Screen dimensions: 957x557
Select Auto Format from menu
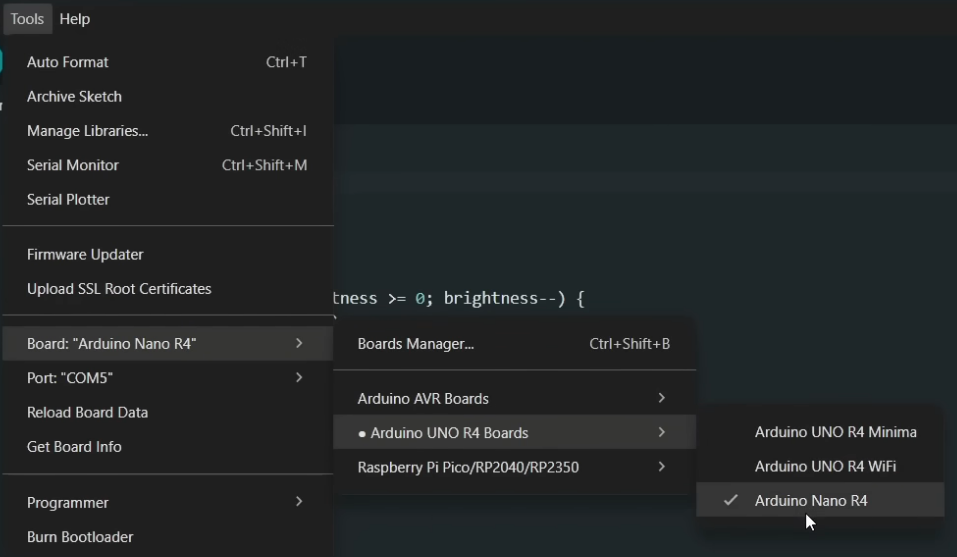pos(68,62)
